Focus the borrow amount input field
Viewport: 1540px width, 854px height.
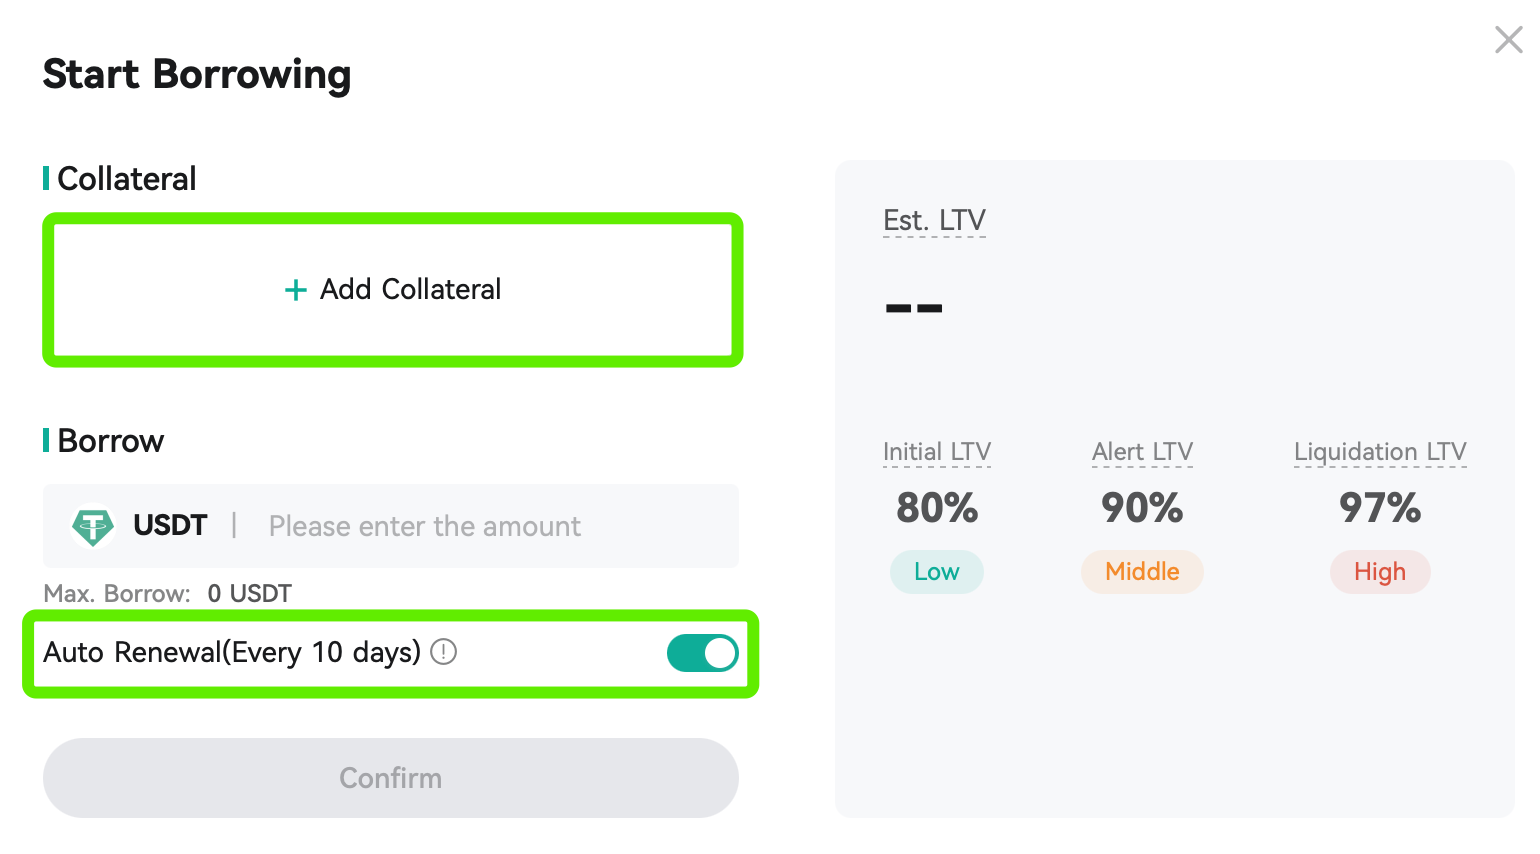click(495, 526)
